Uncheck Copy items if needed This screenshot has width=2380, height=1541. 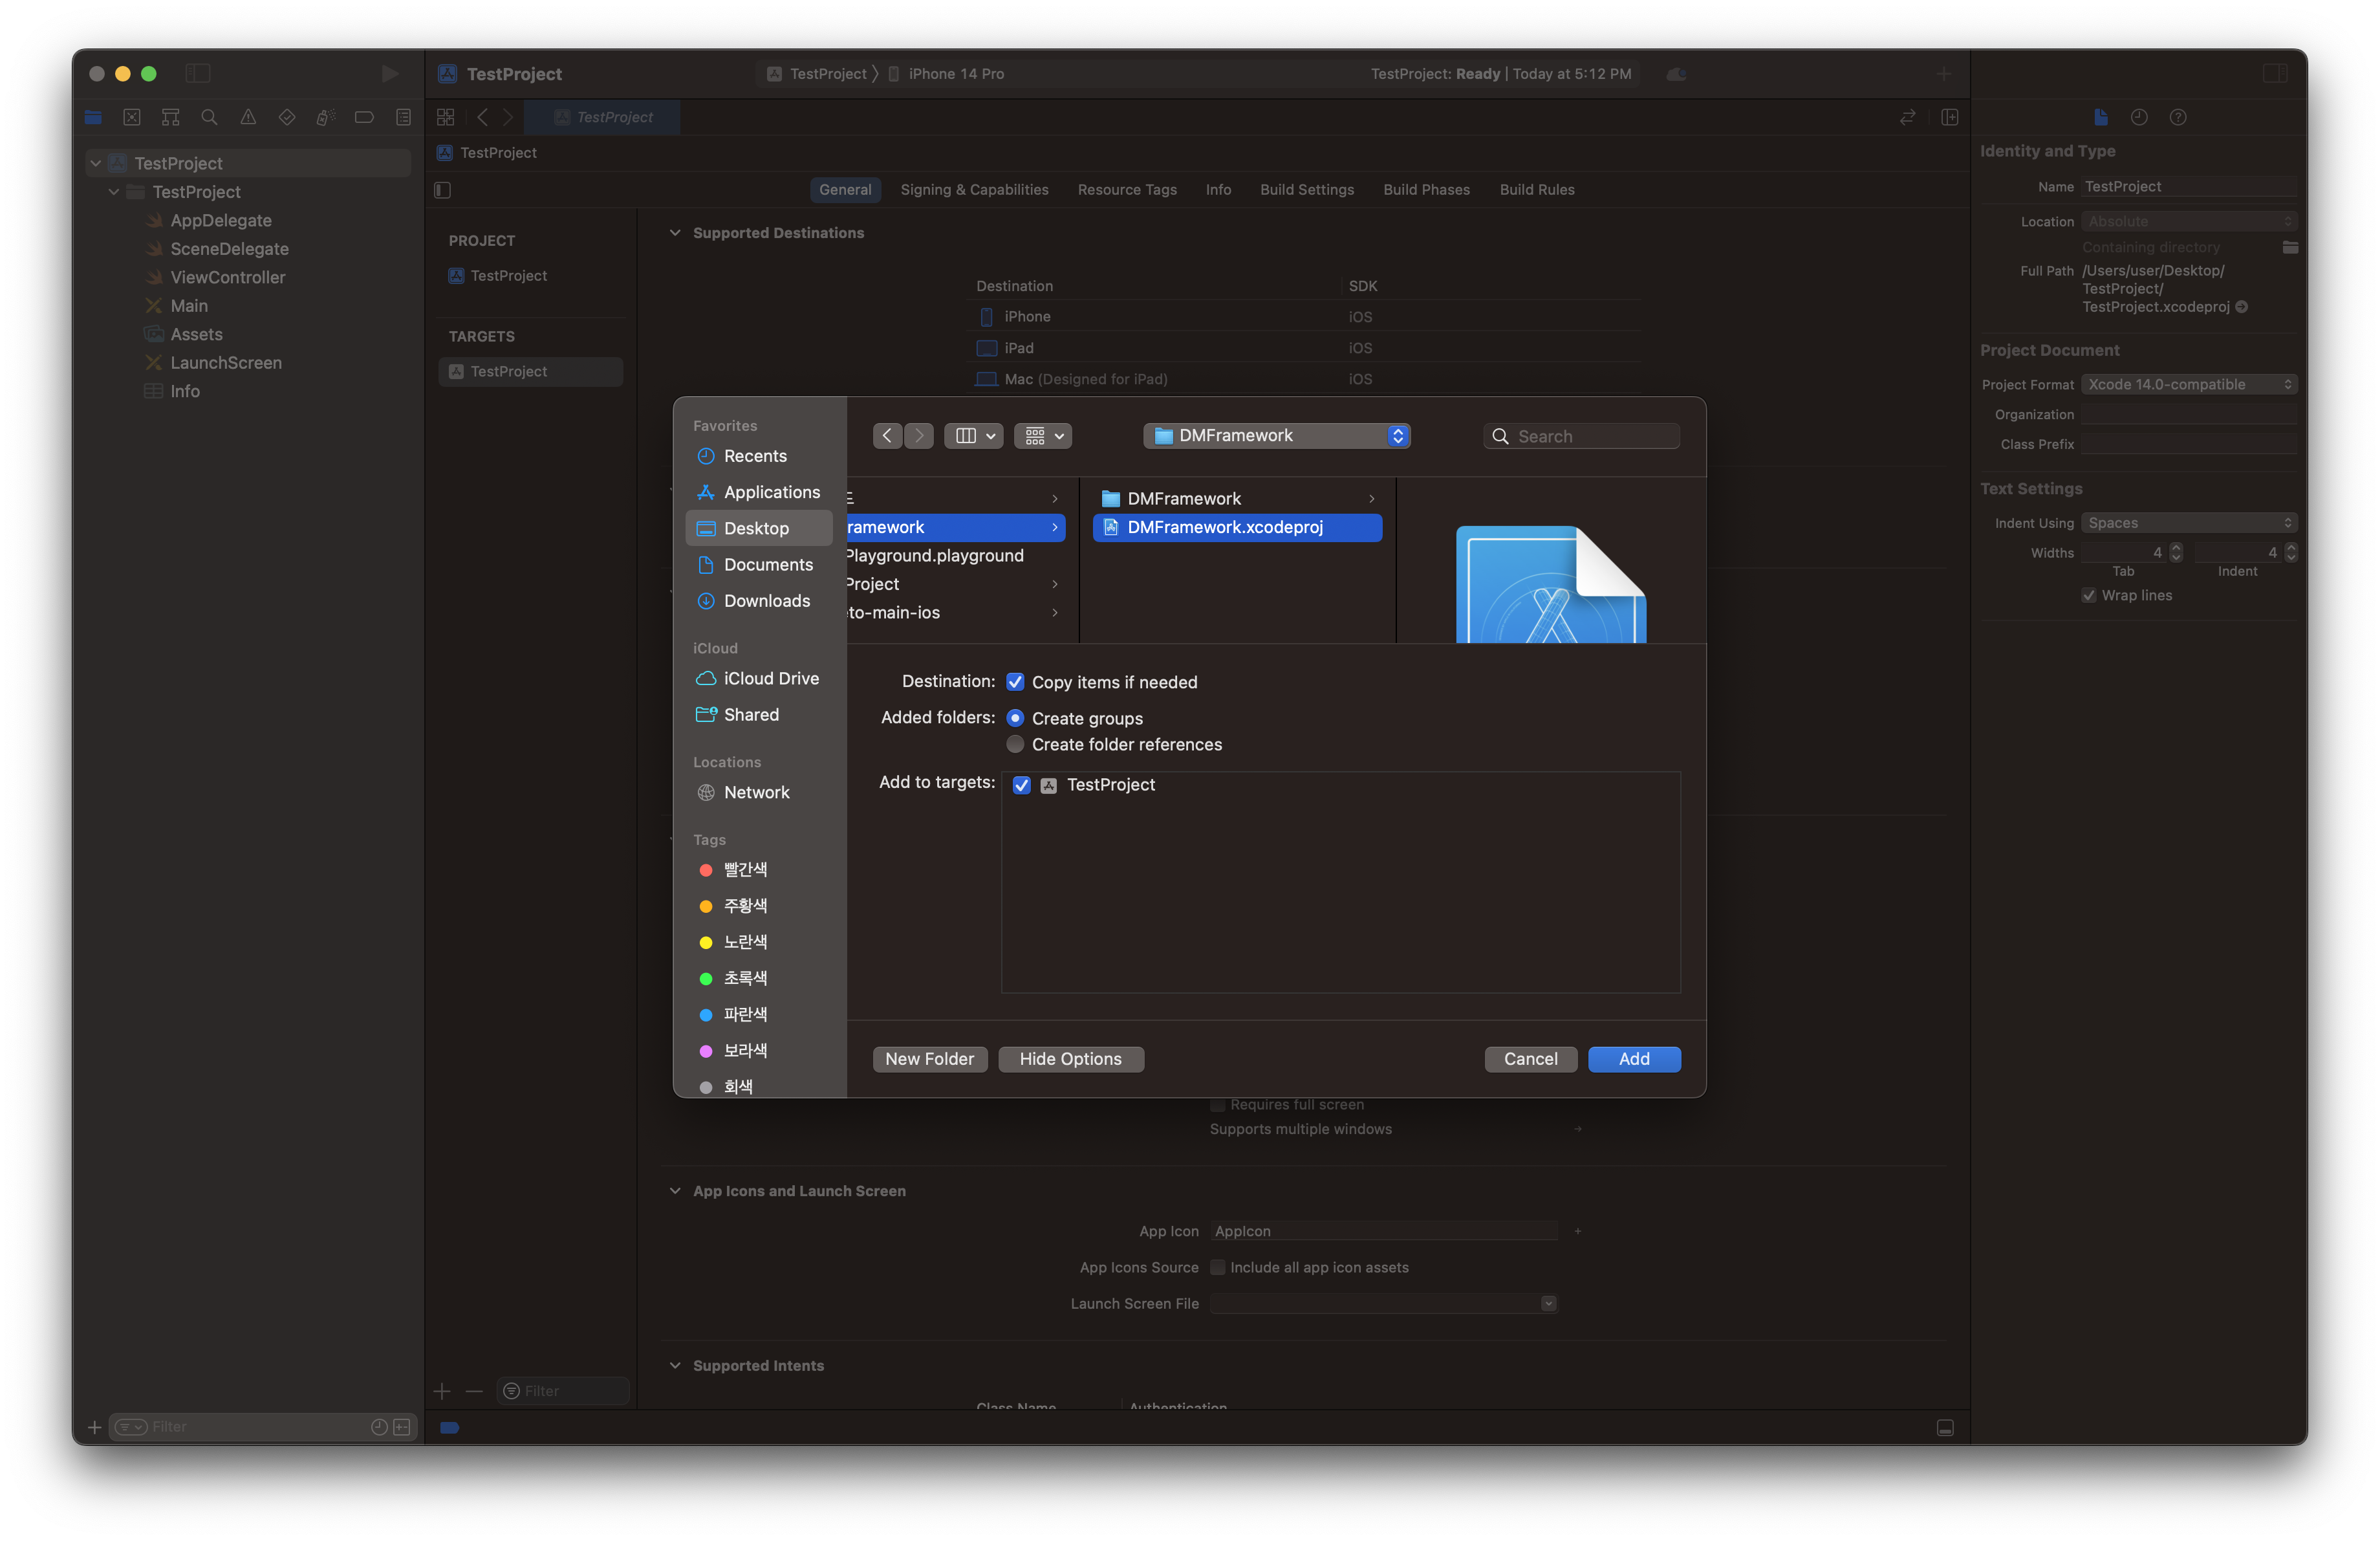(1015, 682)
